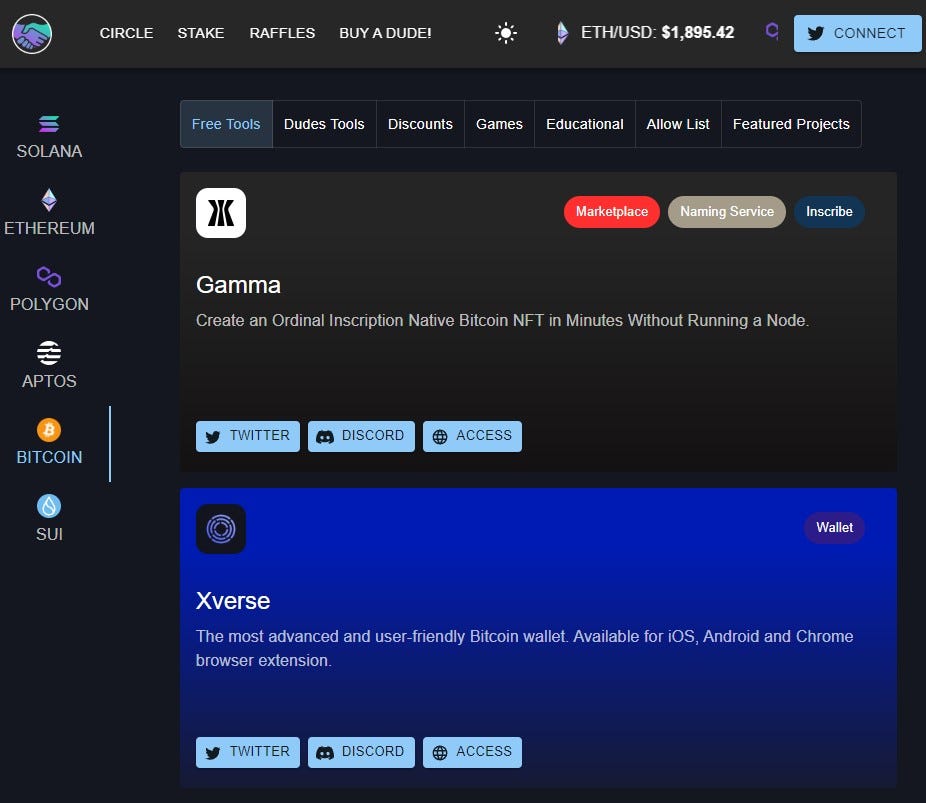Viewport: 926px width, 803px height.
Task: Switch to the Discounts tab
Action: (x=420, y=124)
